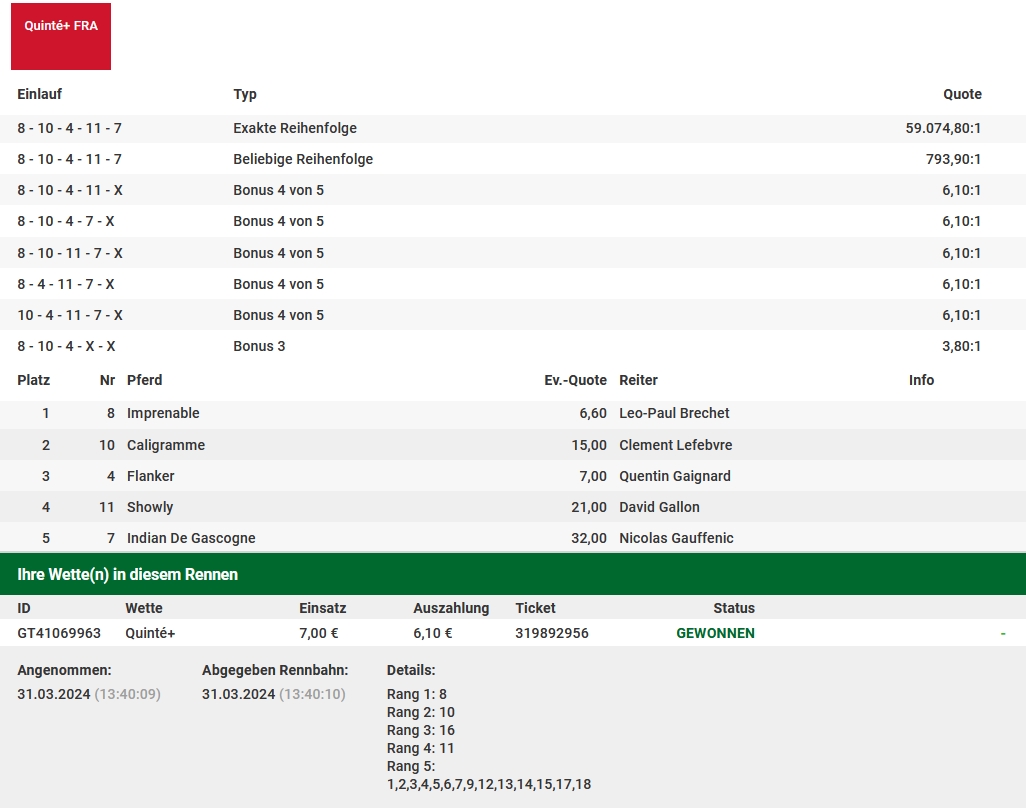Click rider Nicolas Gauffenic
The height and width of the screenshot is (811, 1026).
point(676,538)
